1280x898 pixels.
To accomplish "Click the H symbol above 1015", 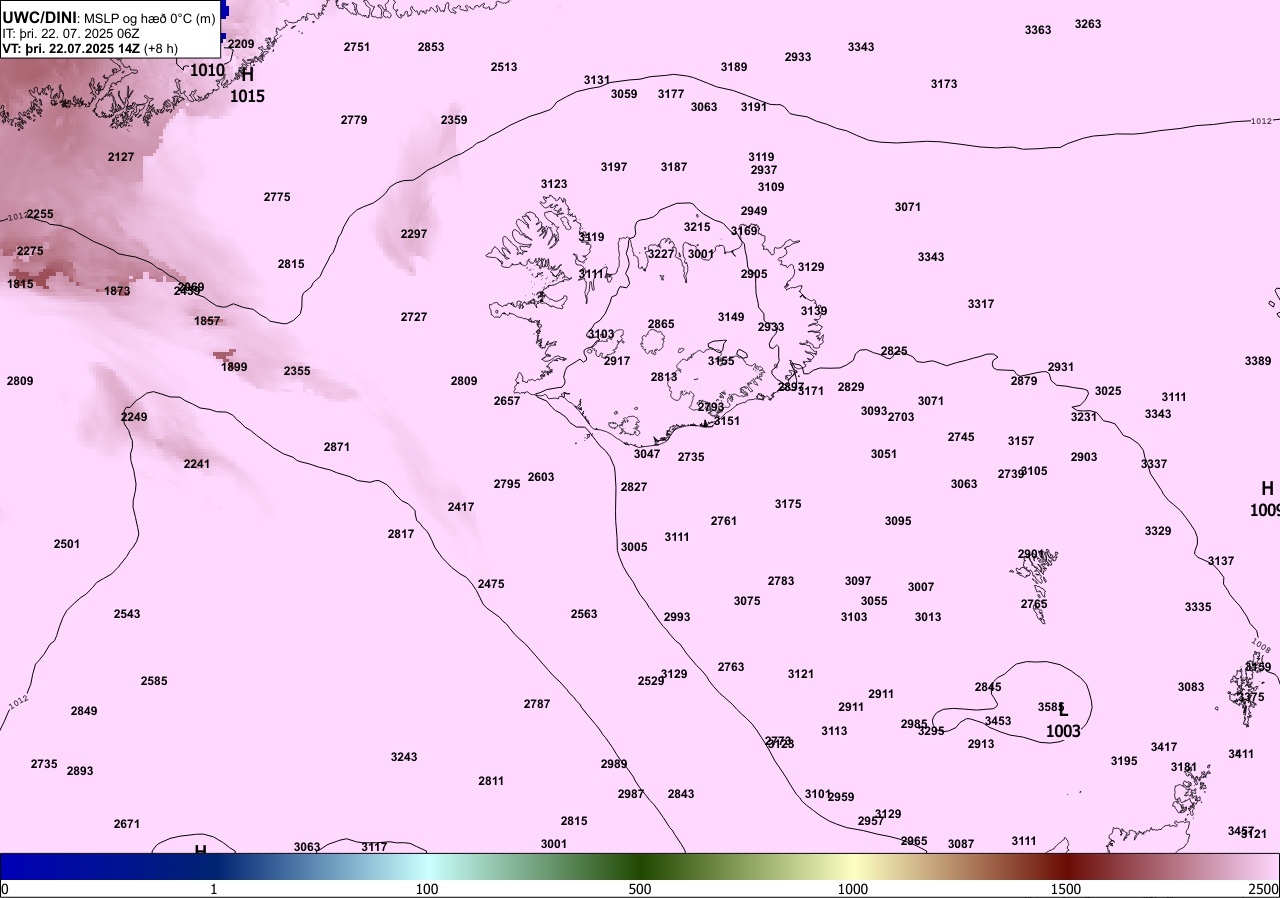I will pos(247,75).
